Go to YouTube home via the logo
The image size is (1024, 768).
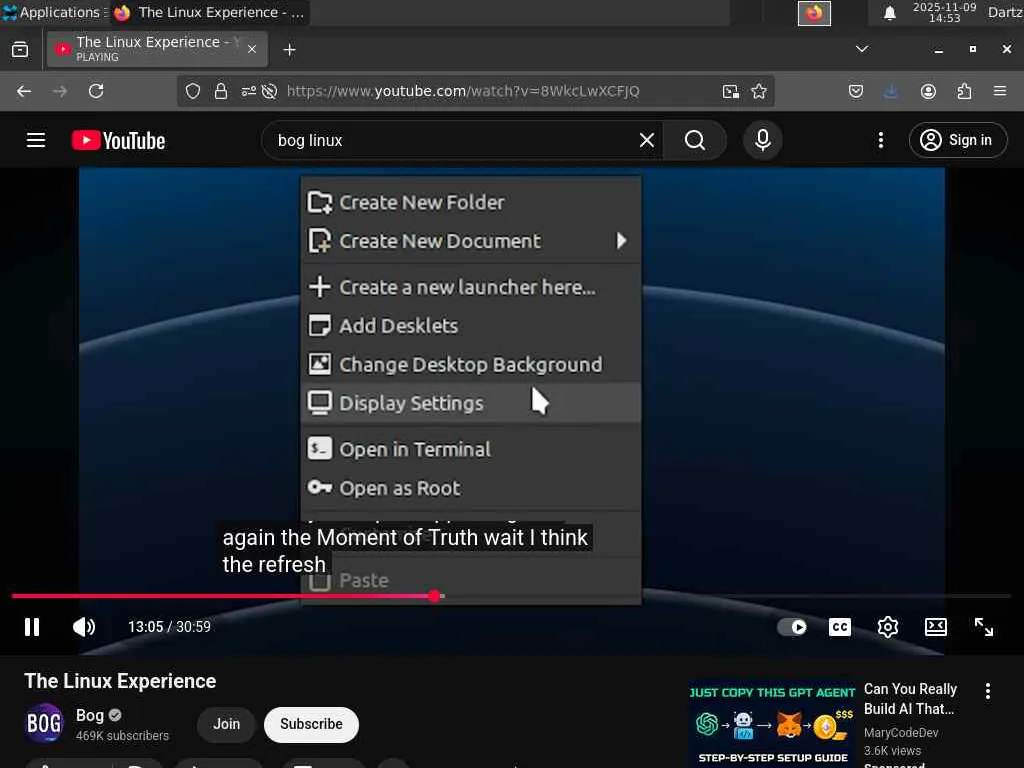[x=118, y=140]
